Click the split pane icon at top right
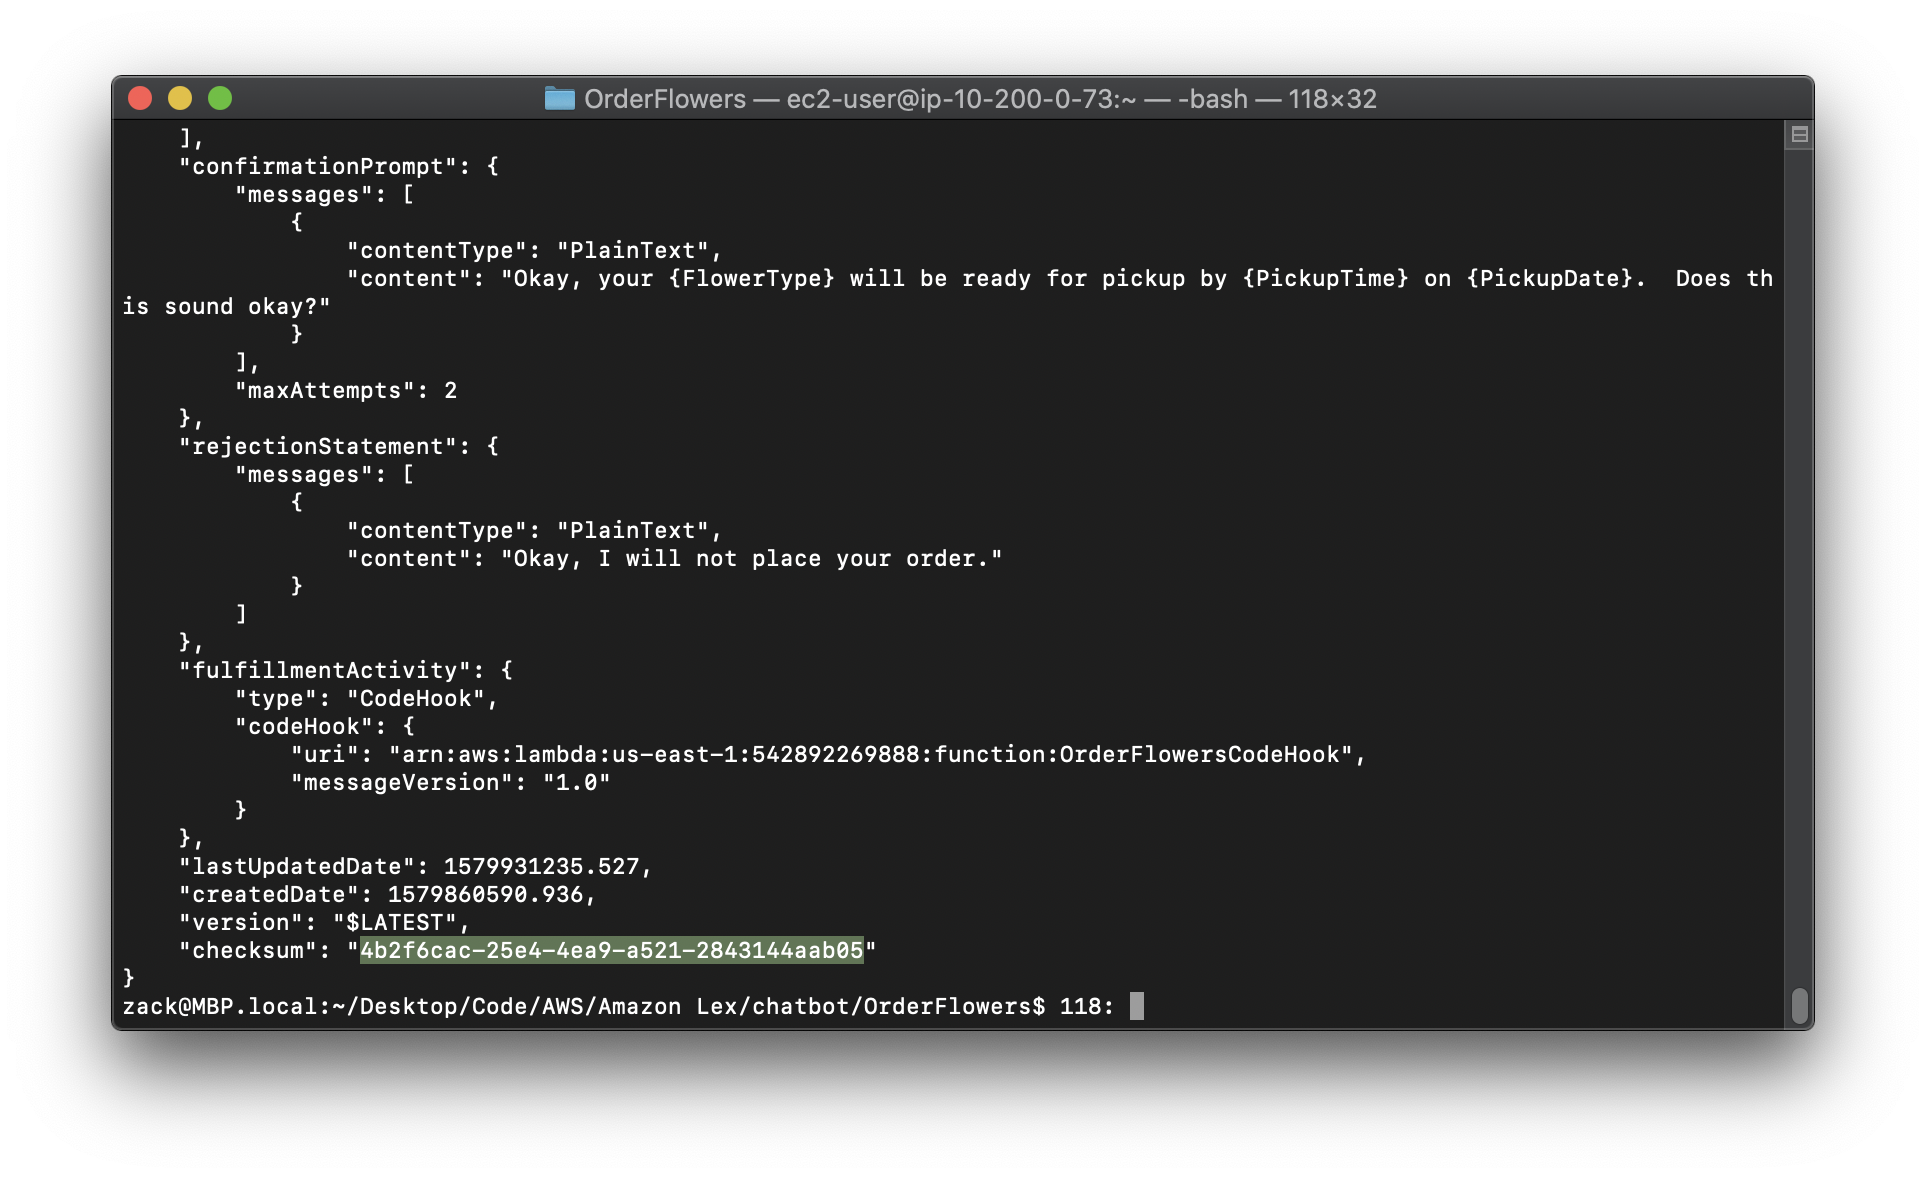1926x1178 pixels. 1799,134
